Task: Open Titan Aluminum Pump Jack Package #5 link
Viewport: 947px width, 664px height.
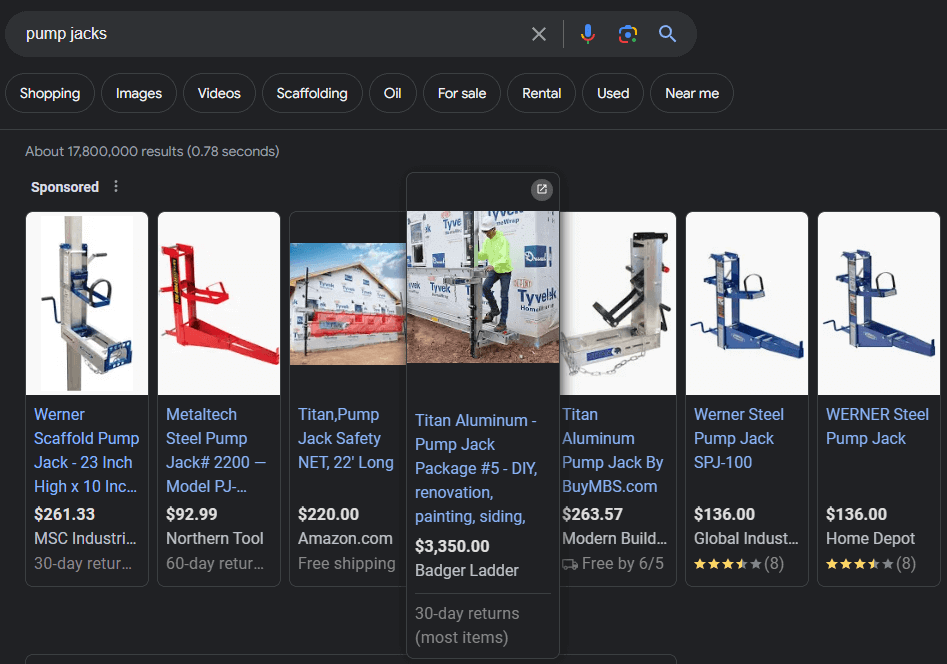Action: point(476,468)
